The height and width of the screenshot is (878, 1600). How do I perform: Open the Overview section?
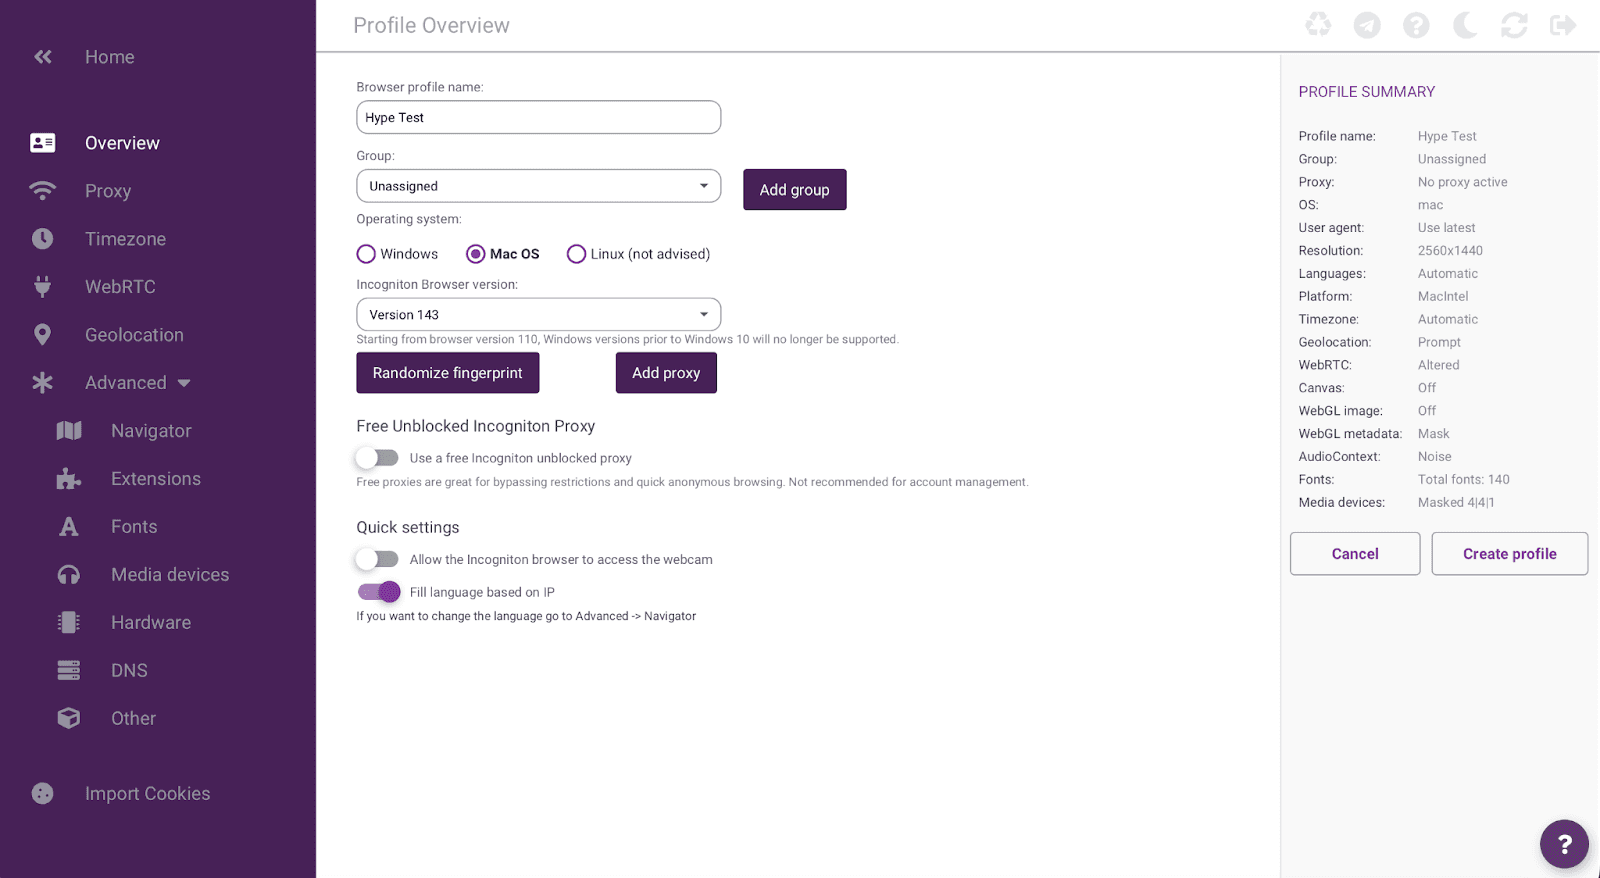pos(122,143)
